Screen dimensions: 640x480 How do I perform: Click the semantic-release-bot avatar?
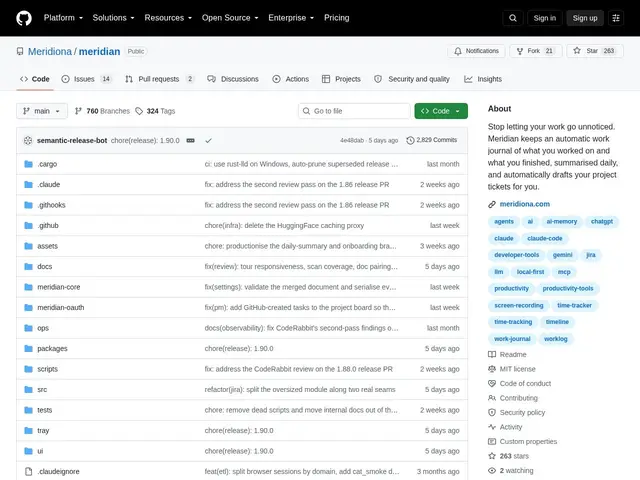pos(28,140)
